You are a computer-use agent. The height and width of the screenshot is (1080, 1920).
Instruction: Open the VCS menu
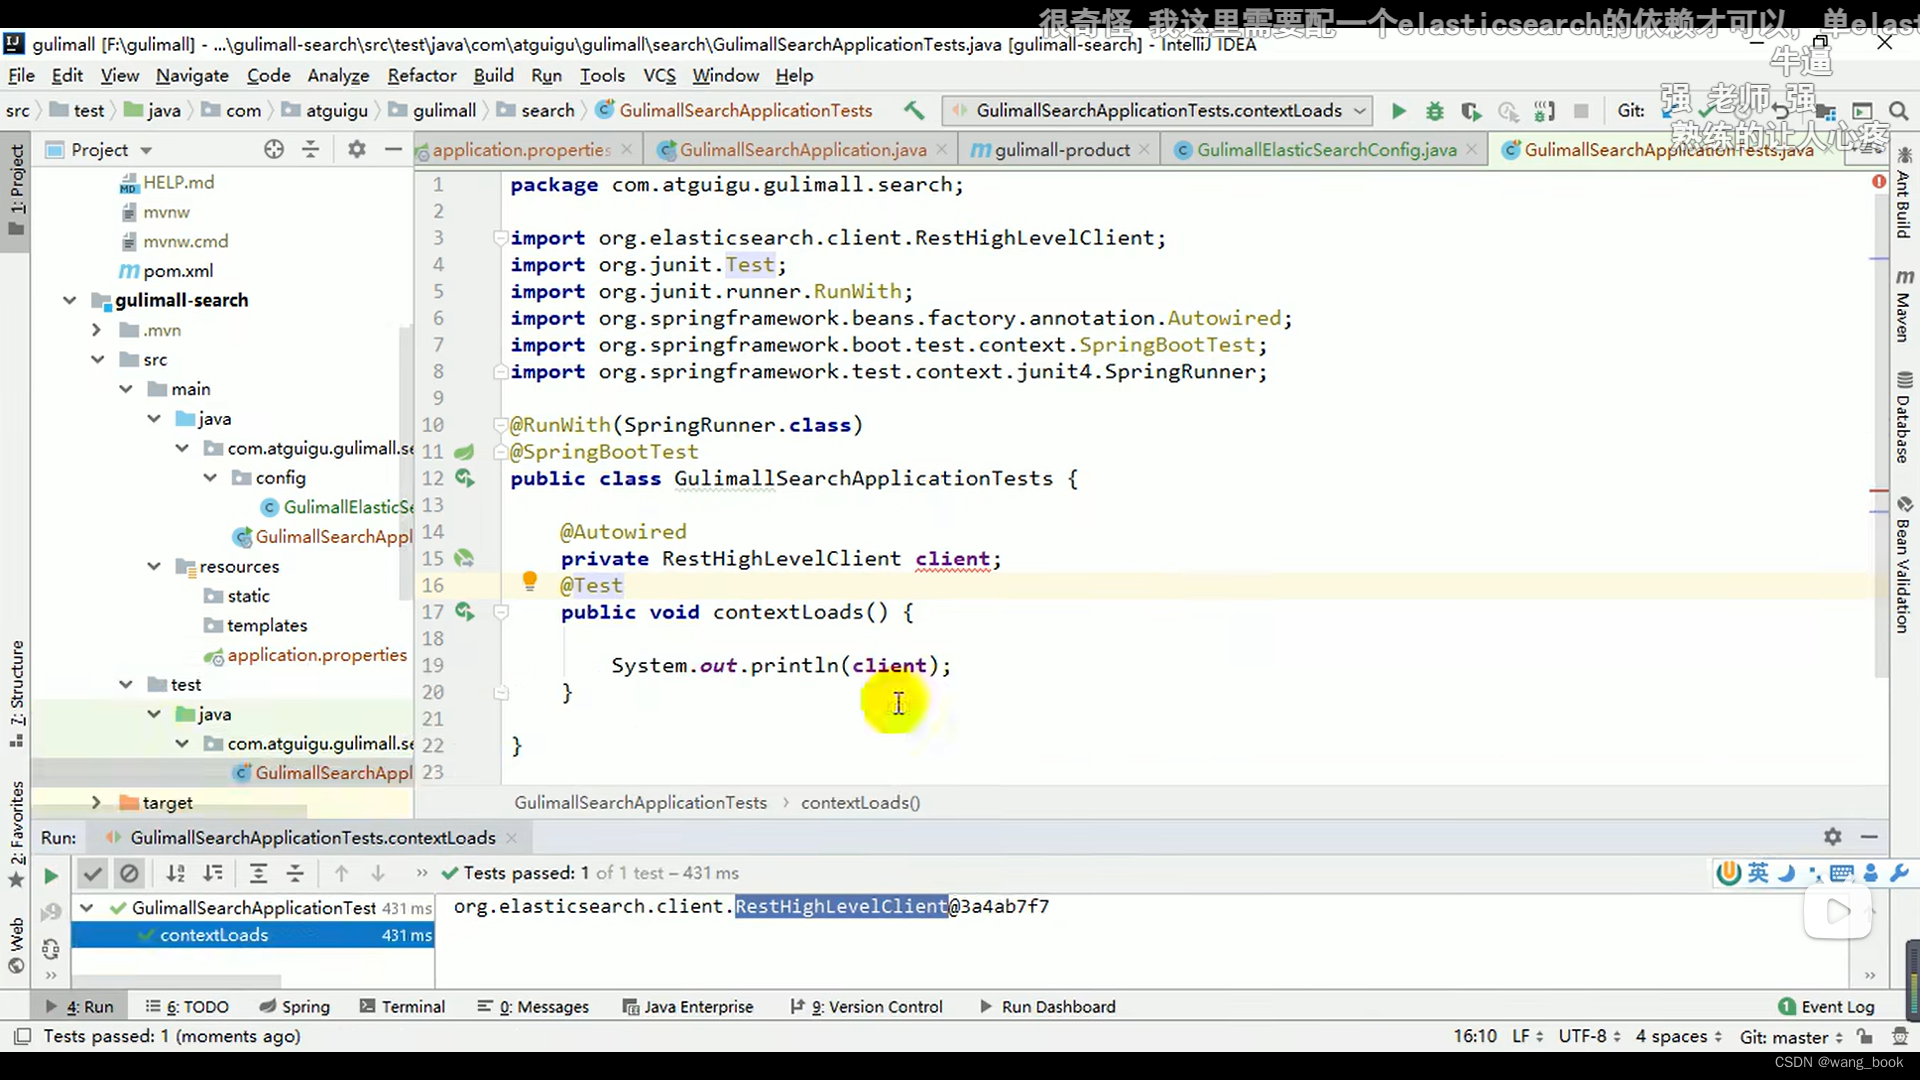[659, 75]
